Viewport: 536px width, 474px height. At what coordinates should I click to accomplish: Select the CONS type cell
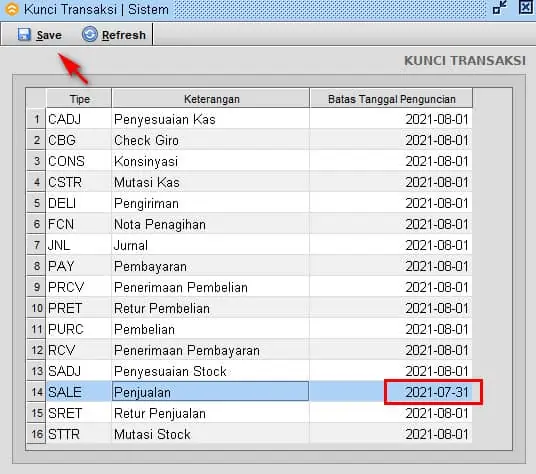pos(79,161)
